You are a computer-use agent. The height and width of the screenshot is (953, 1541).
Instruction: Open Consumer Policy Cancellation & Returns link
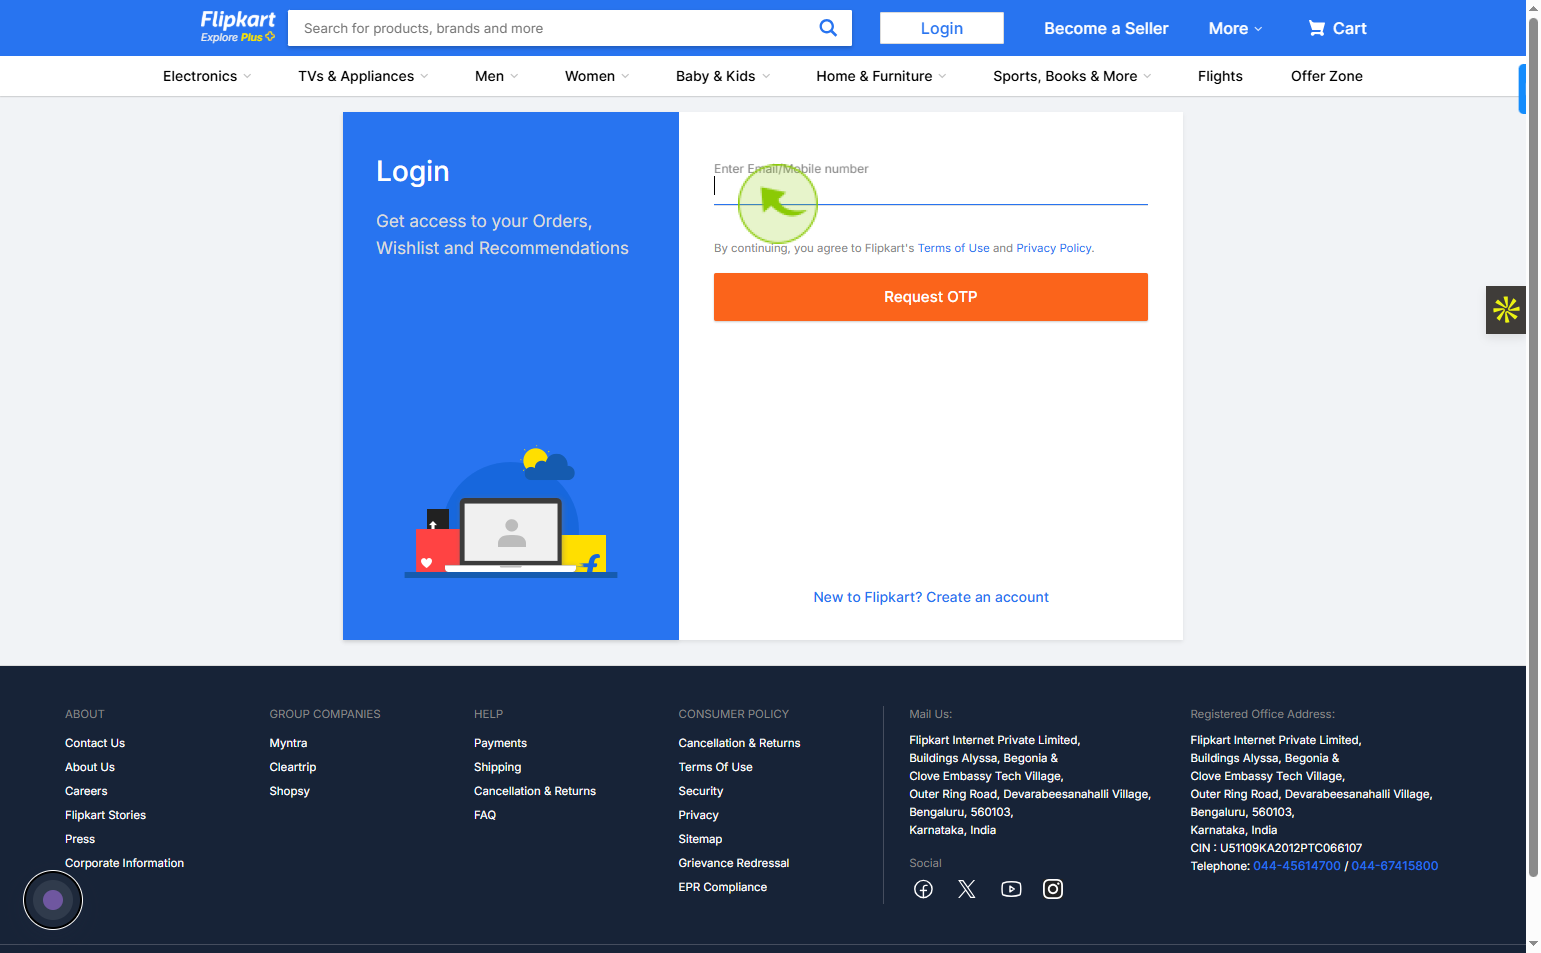point(739,743)
